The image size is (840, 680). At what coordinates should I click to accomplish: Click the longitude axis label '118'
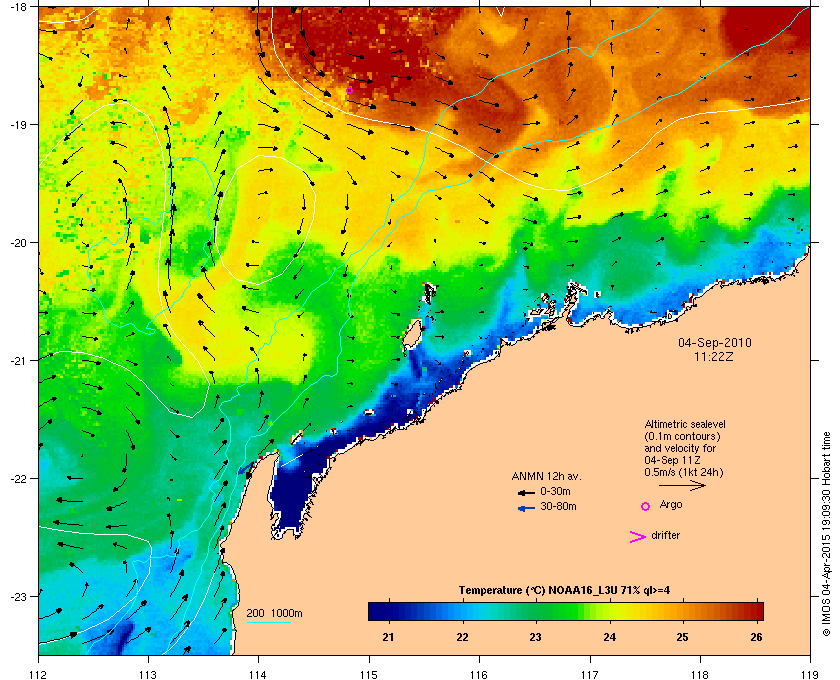[x=700, y=675]
